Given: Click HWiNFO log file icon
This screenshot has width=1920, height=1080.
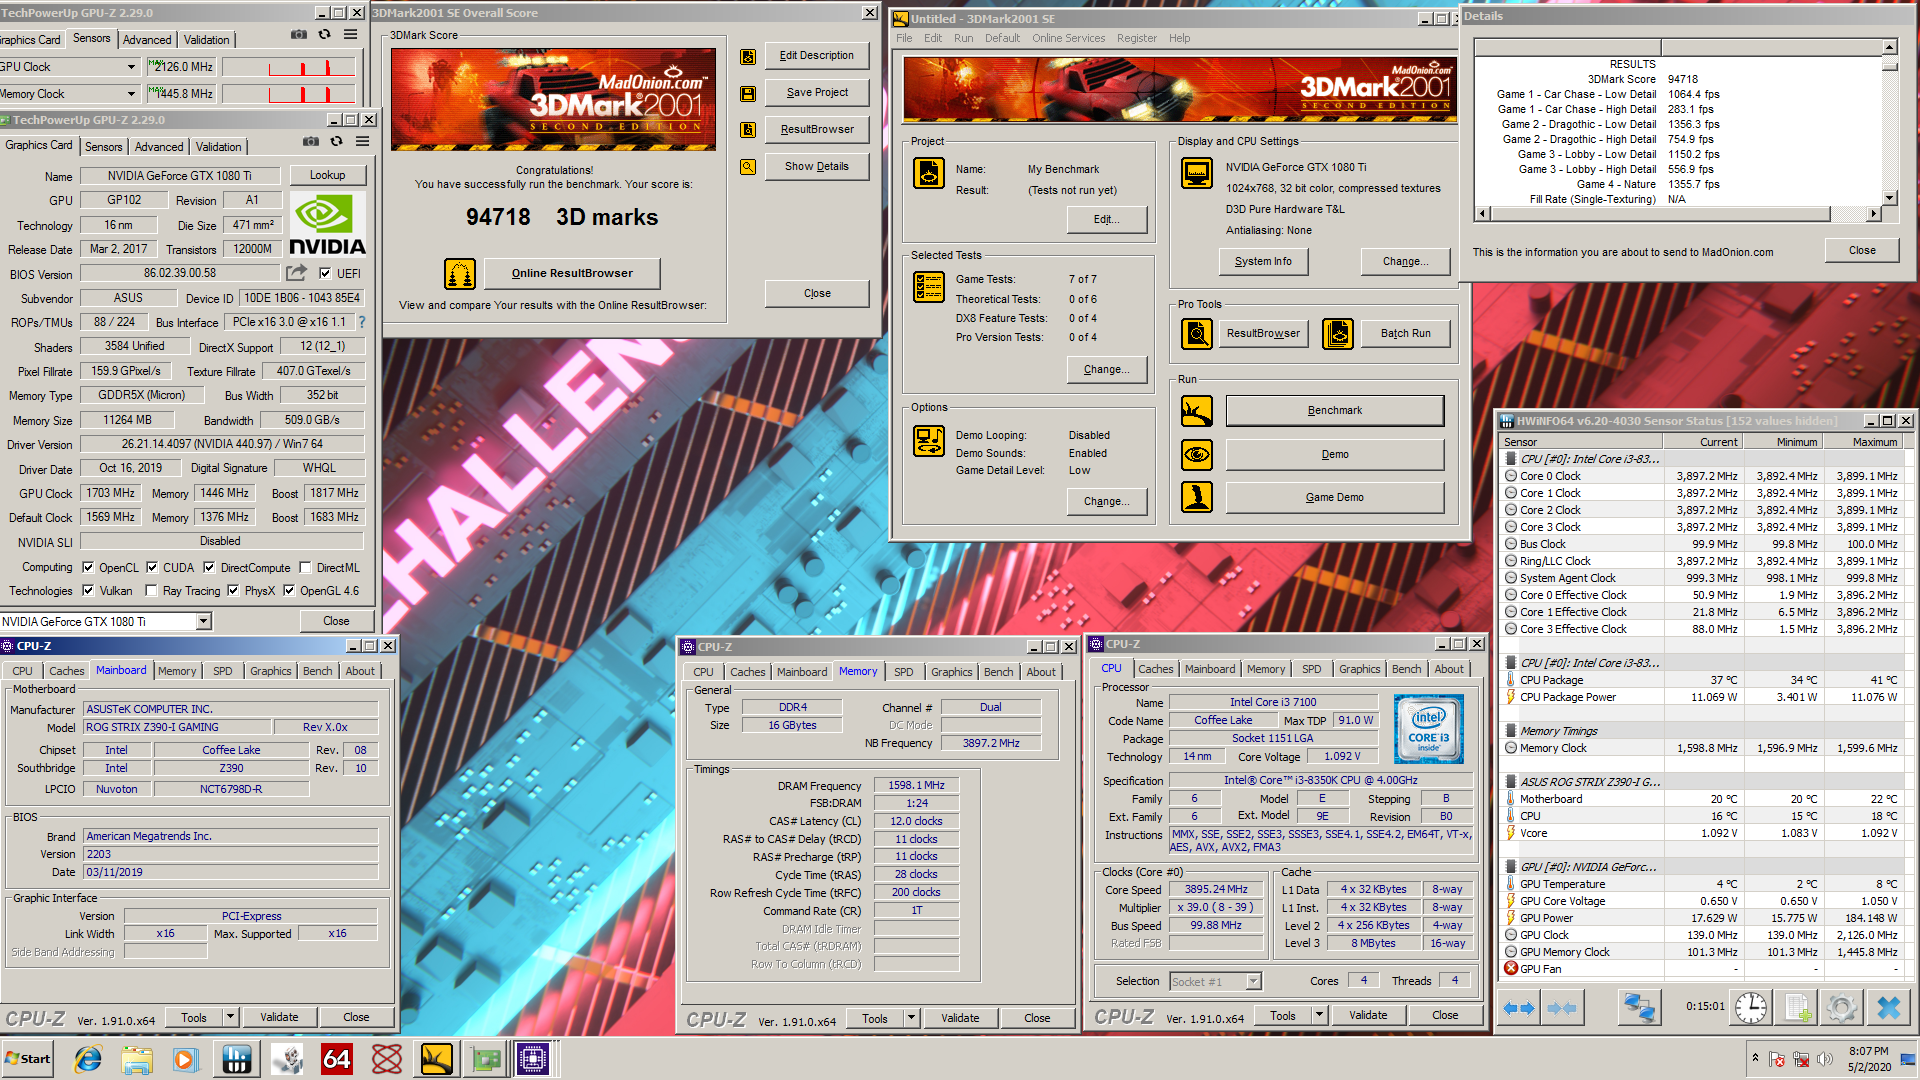Looking at the screenshot, I should pyautogui.click(x=1797, y=1008).
